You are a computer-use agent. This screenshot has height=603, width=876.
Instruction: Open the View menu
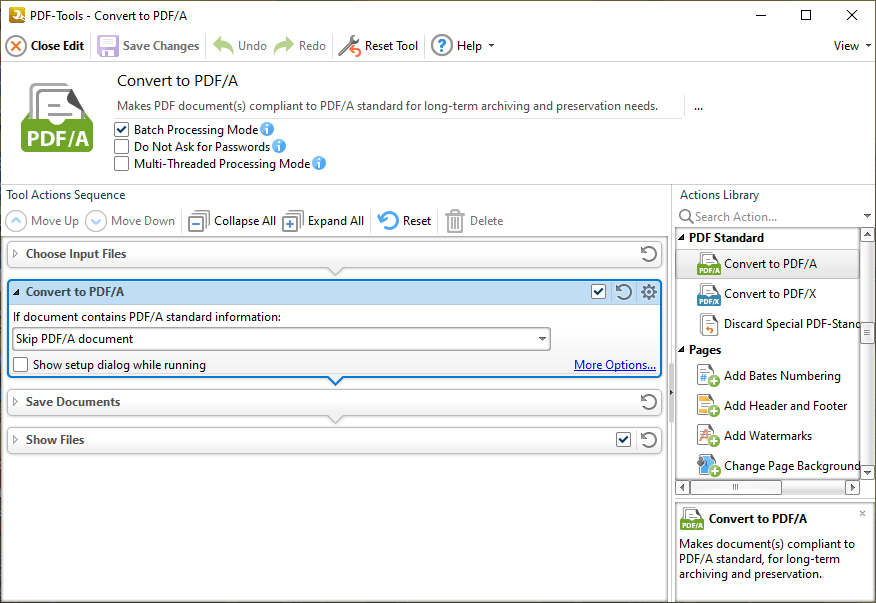click(x=847, y=45)
